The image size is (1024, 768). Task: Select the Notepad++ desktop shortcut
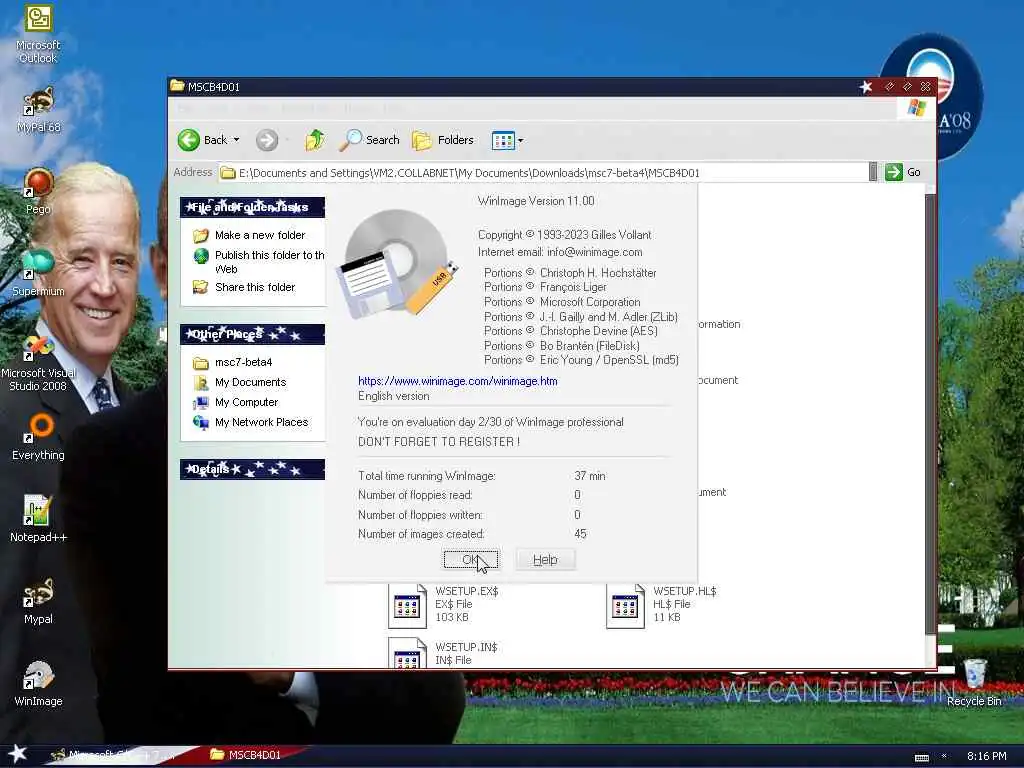point(38,519)
